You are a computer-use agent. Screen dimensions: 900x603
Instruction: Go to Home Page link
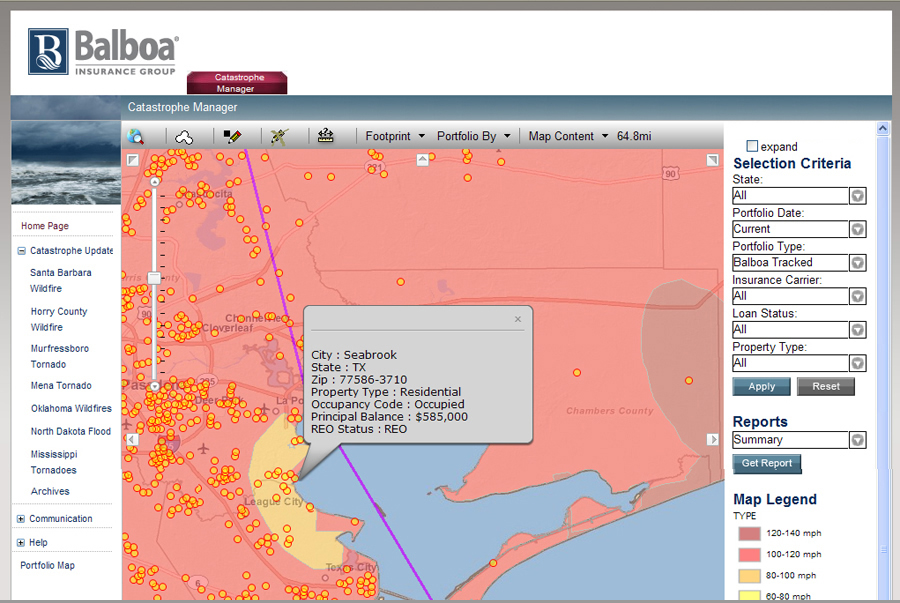45,226
